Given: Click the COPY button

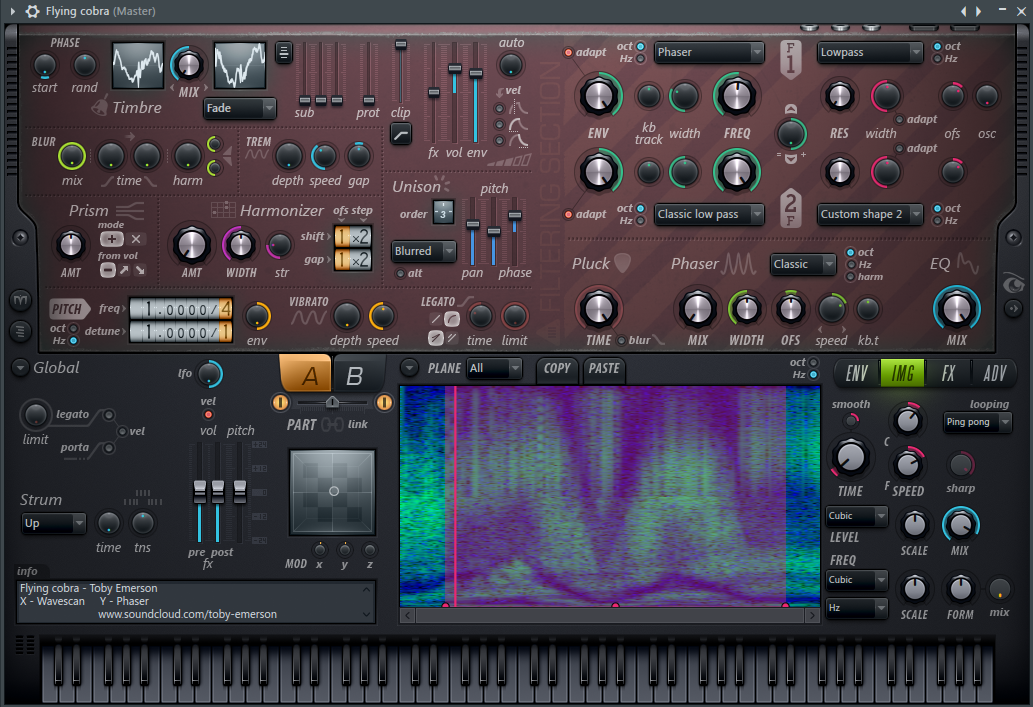Looking at the screenshot, I should 557,369.
